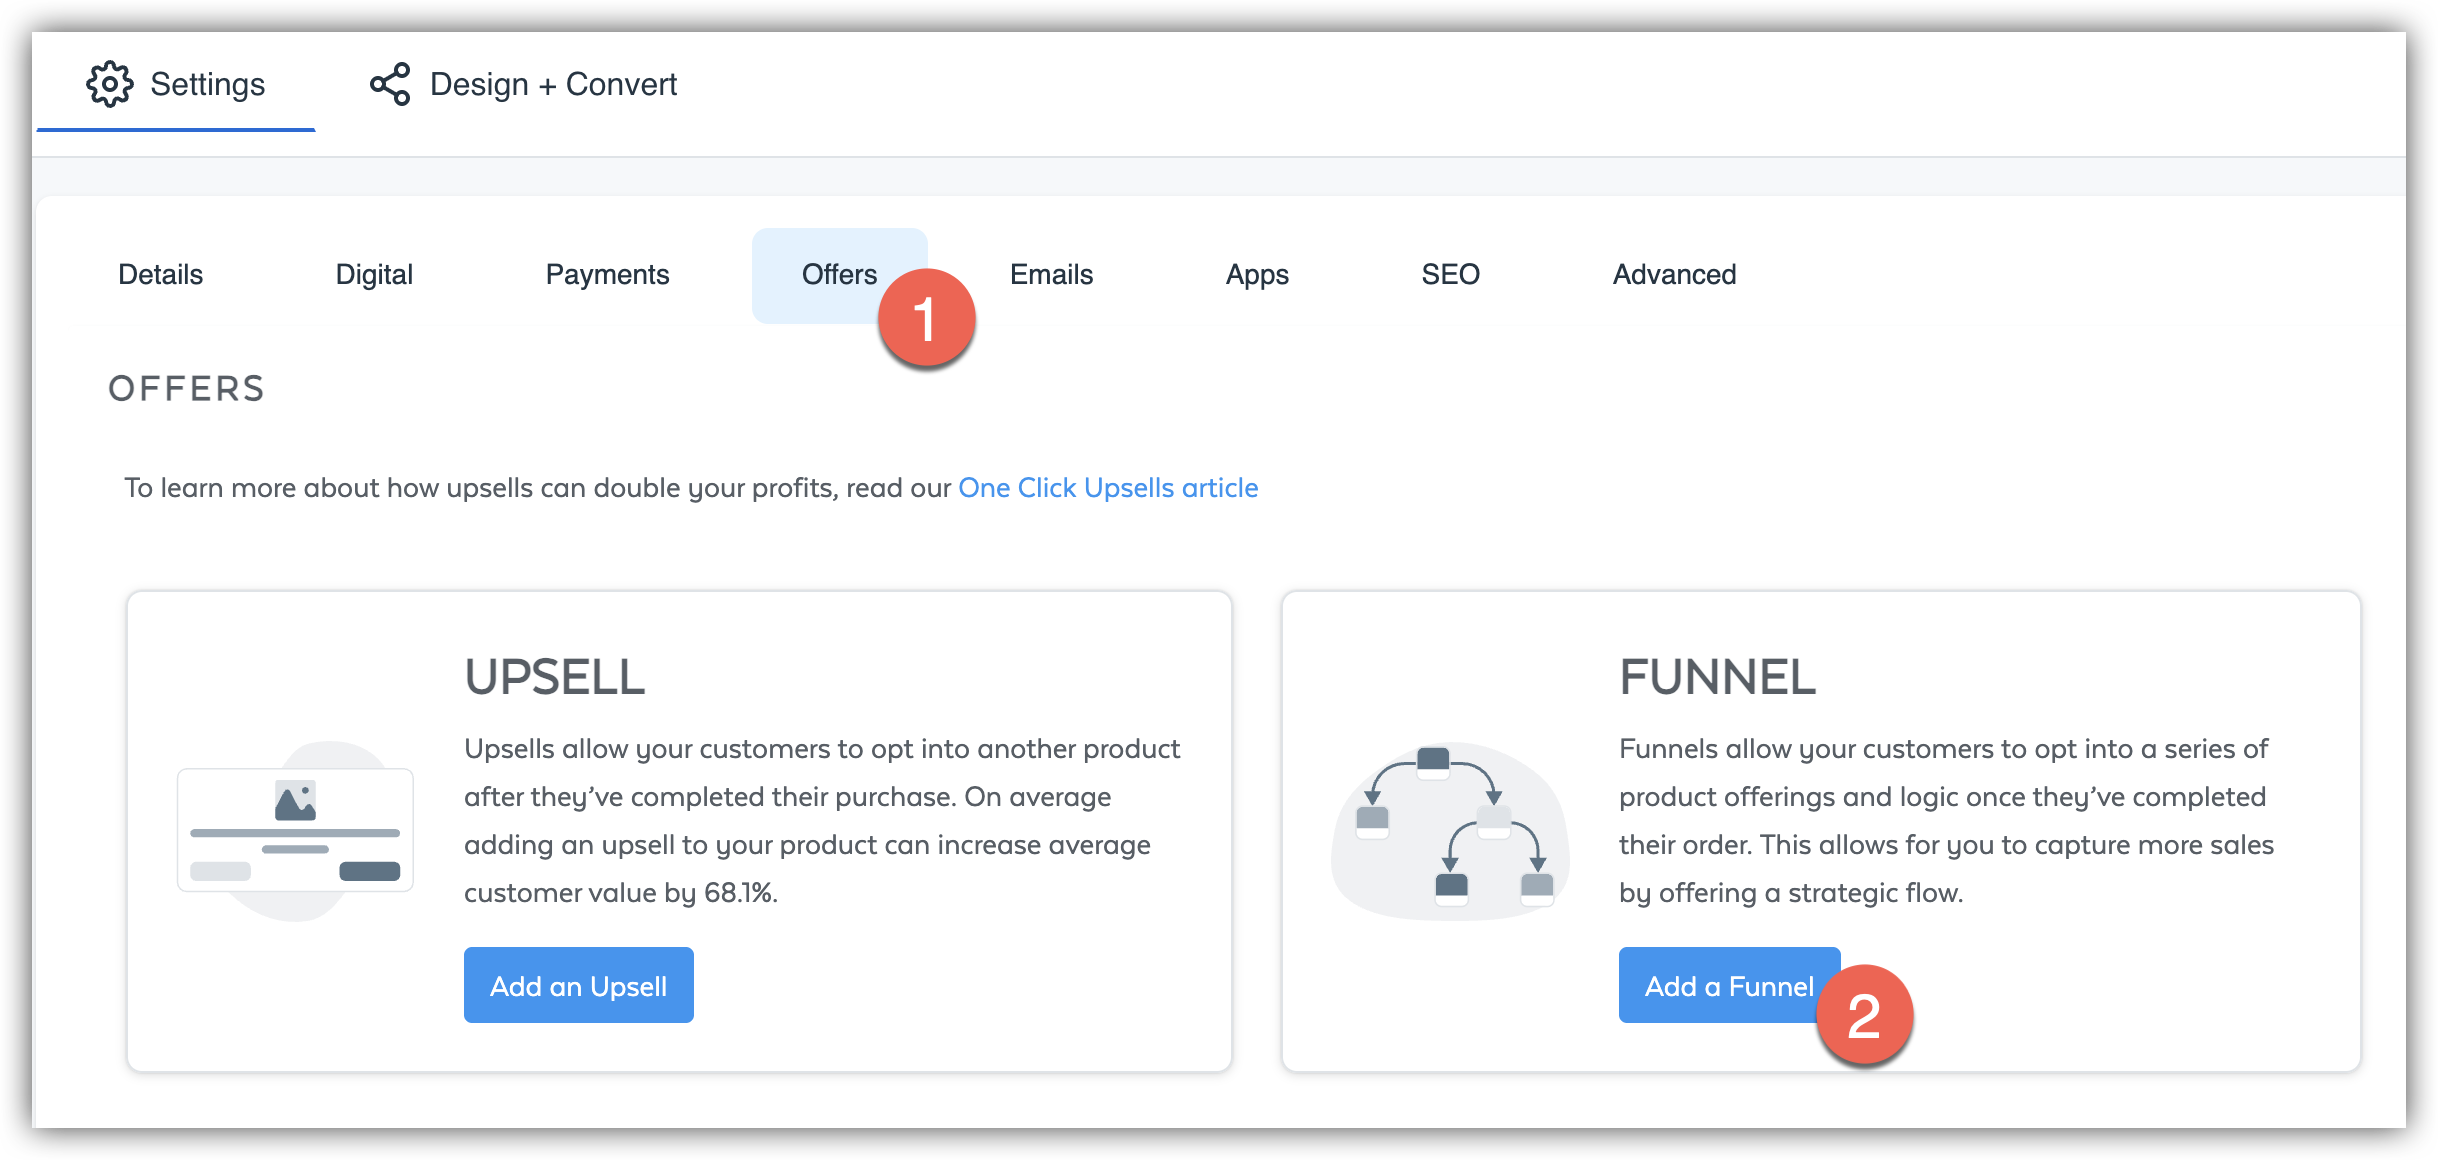This screenshot has width=2438, height=1160.
Task: Click the red number 1 marker
Action: tap(926, 319)
